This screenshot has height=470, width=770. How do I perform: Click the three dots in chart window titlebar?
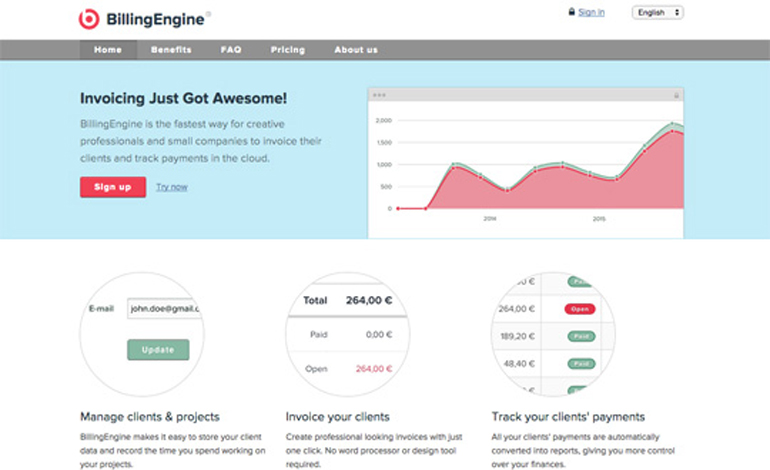click(379, 95)
